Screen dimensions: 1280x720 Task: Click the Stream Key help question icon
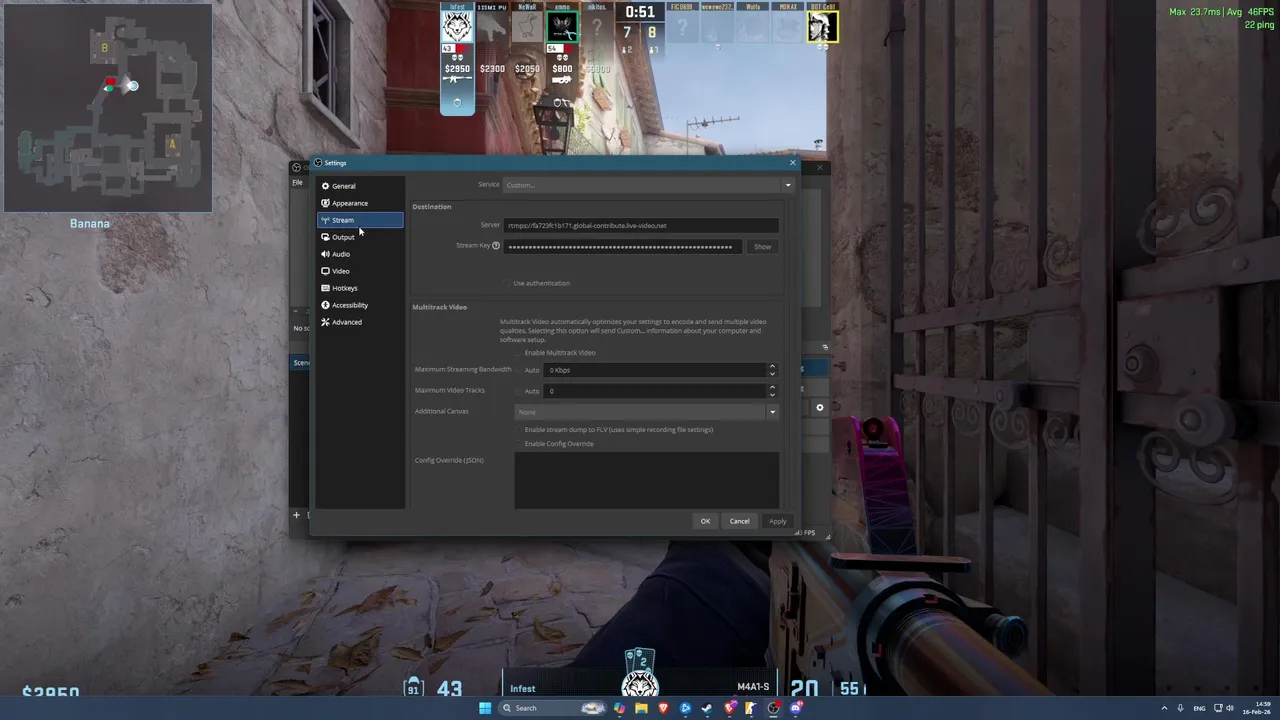496,245
